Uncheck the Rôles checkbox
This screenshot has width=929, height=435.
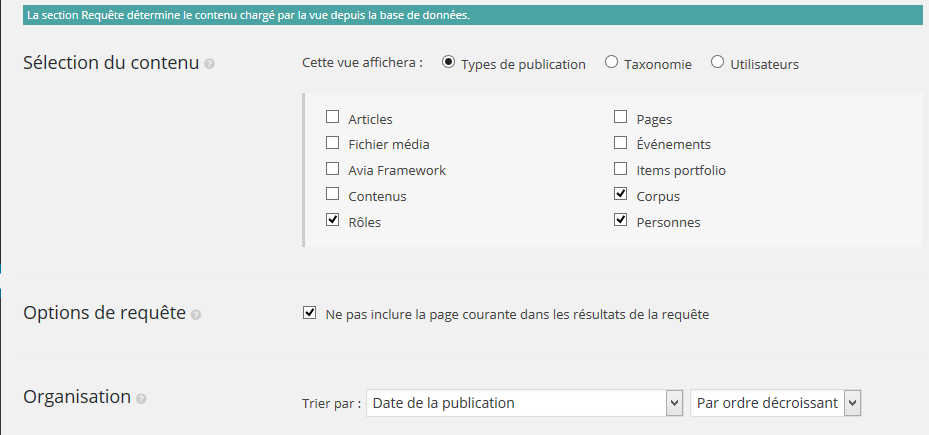point(333,221)
